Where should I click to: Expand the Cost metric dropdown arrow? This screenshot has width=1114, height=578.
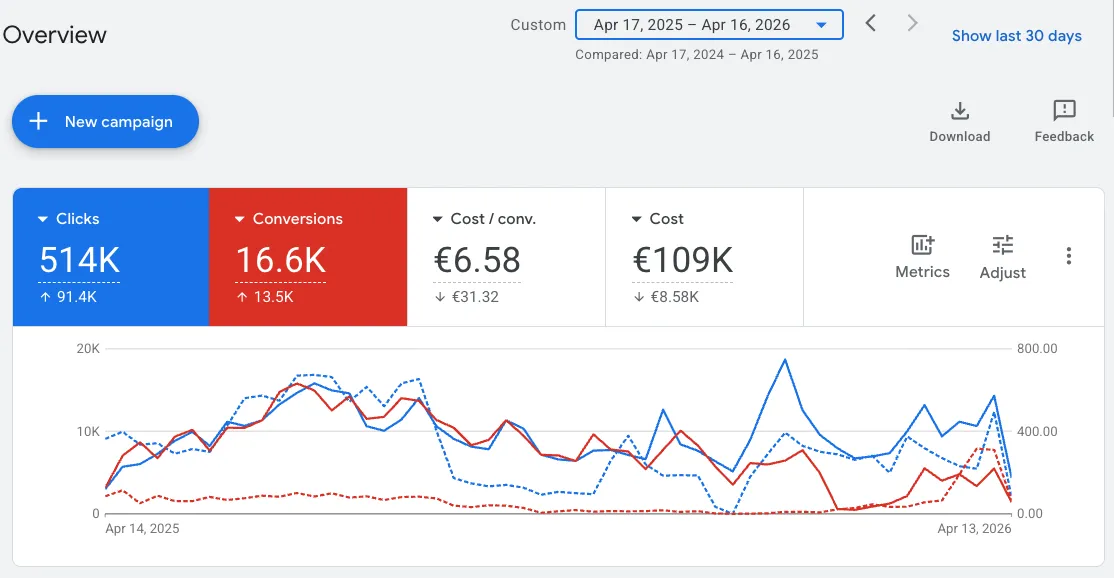coord(637,219)
